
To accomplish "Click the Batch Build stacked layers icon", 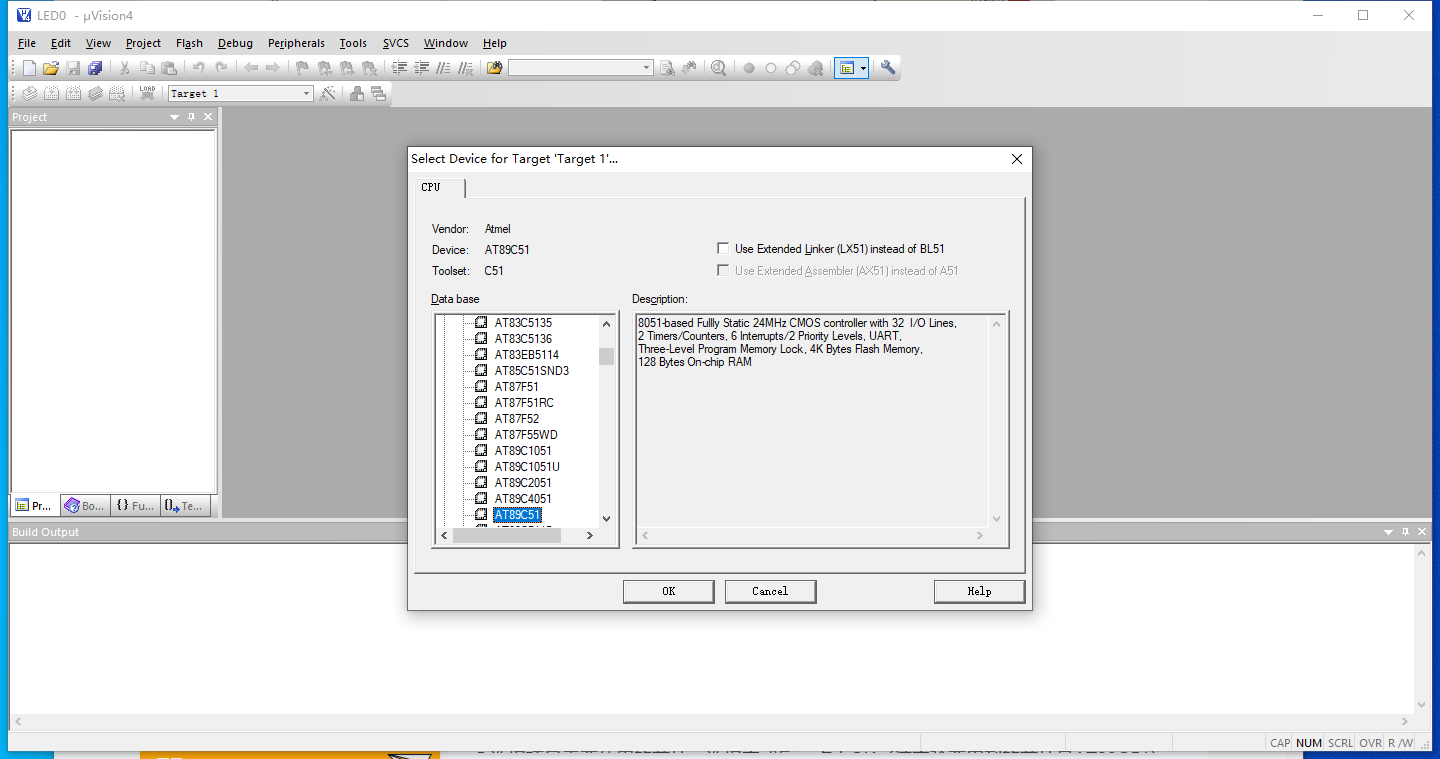I will tap(95, 93).
